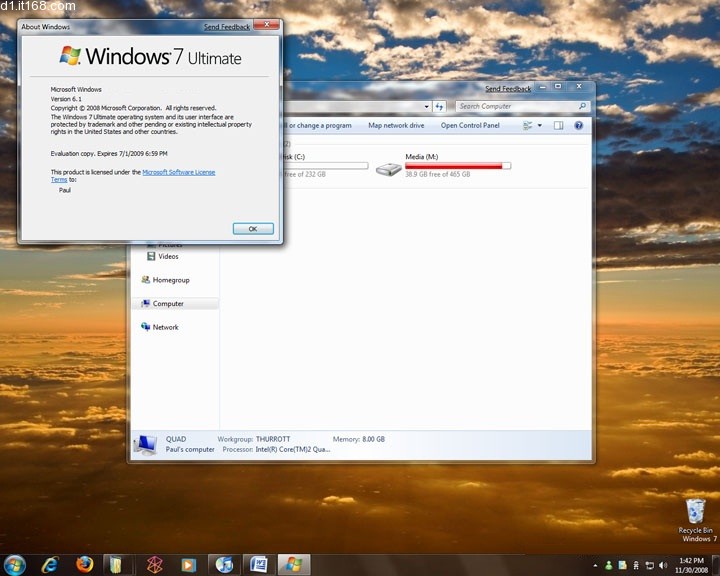The width and height of the screenshot is (720, 576).
Task: Click Workgroup value THURROTT
Action: (273, 439)
